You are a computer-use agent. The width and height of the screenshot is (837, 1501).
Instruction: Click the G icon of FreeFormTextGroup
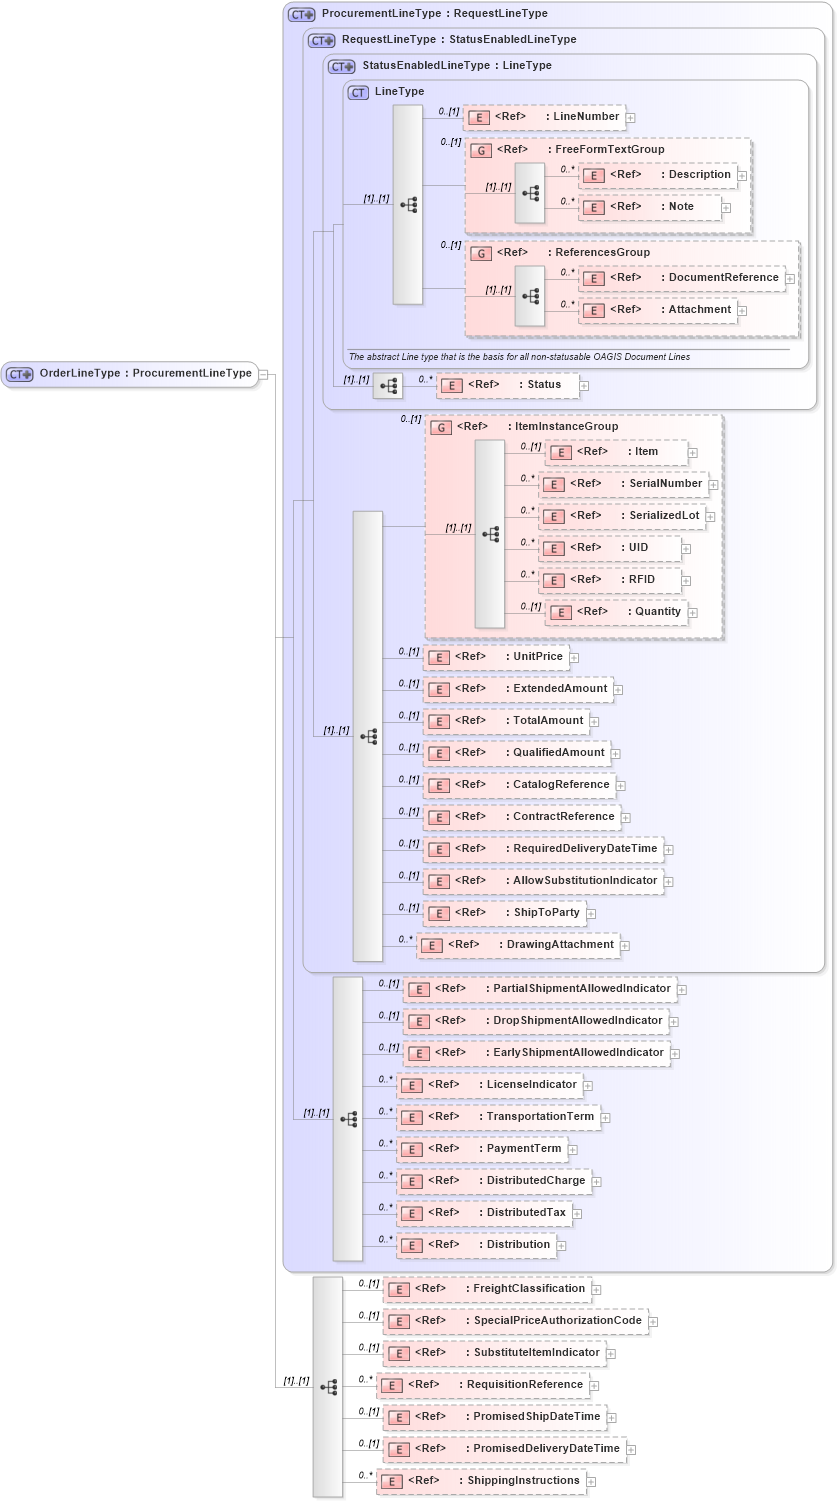[479, 148]
